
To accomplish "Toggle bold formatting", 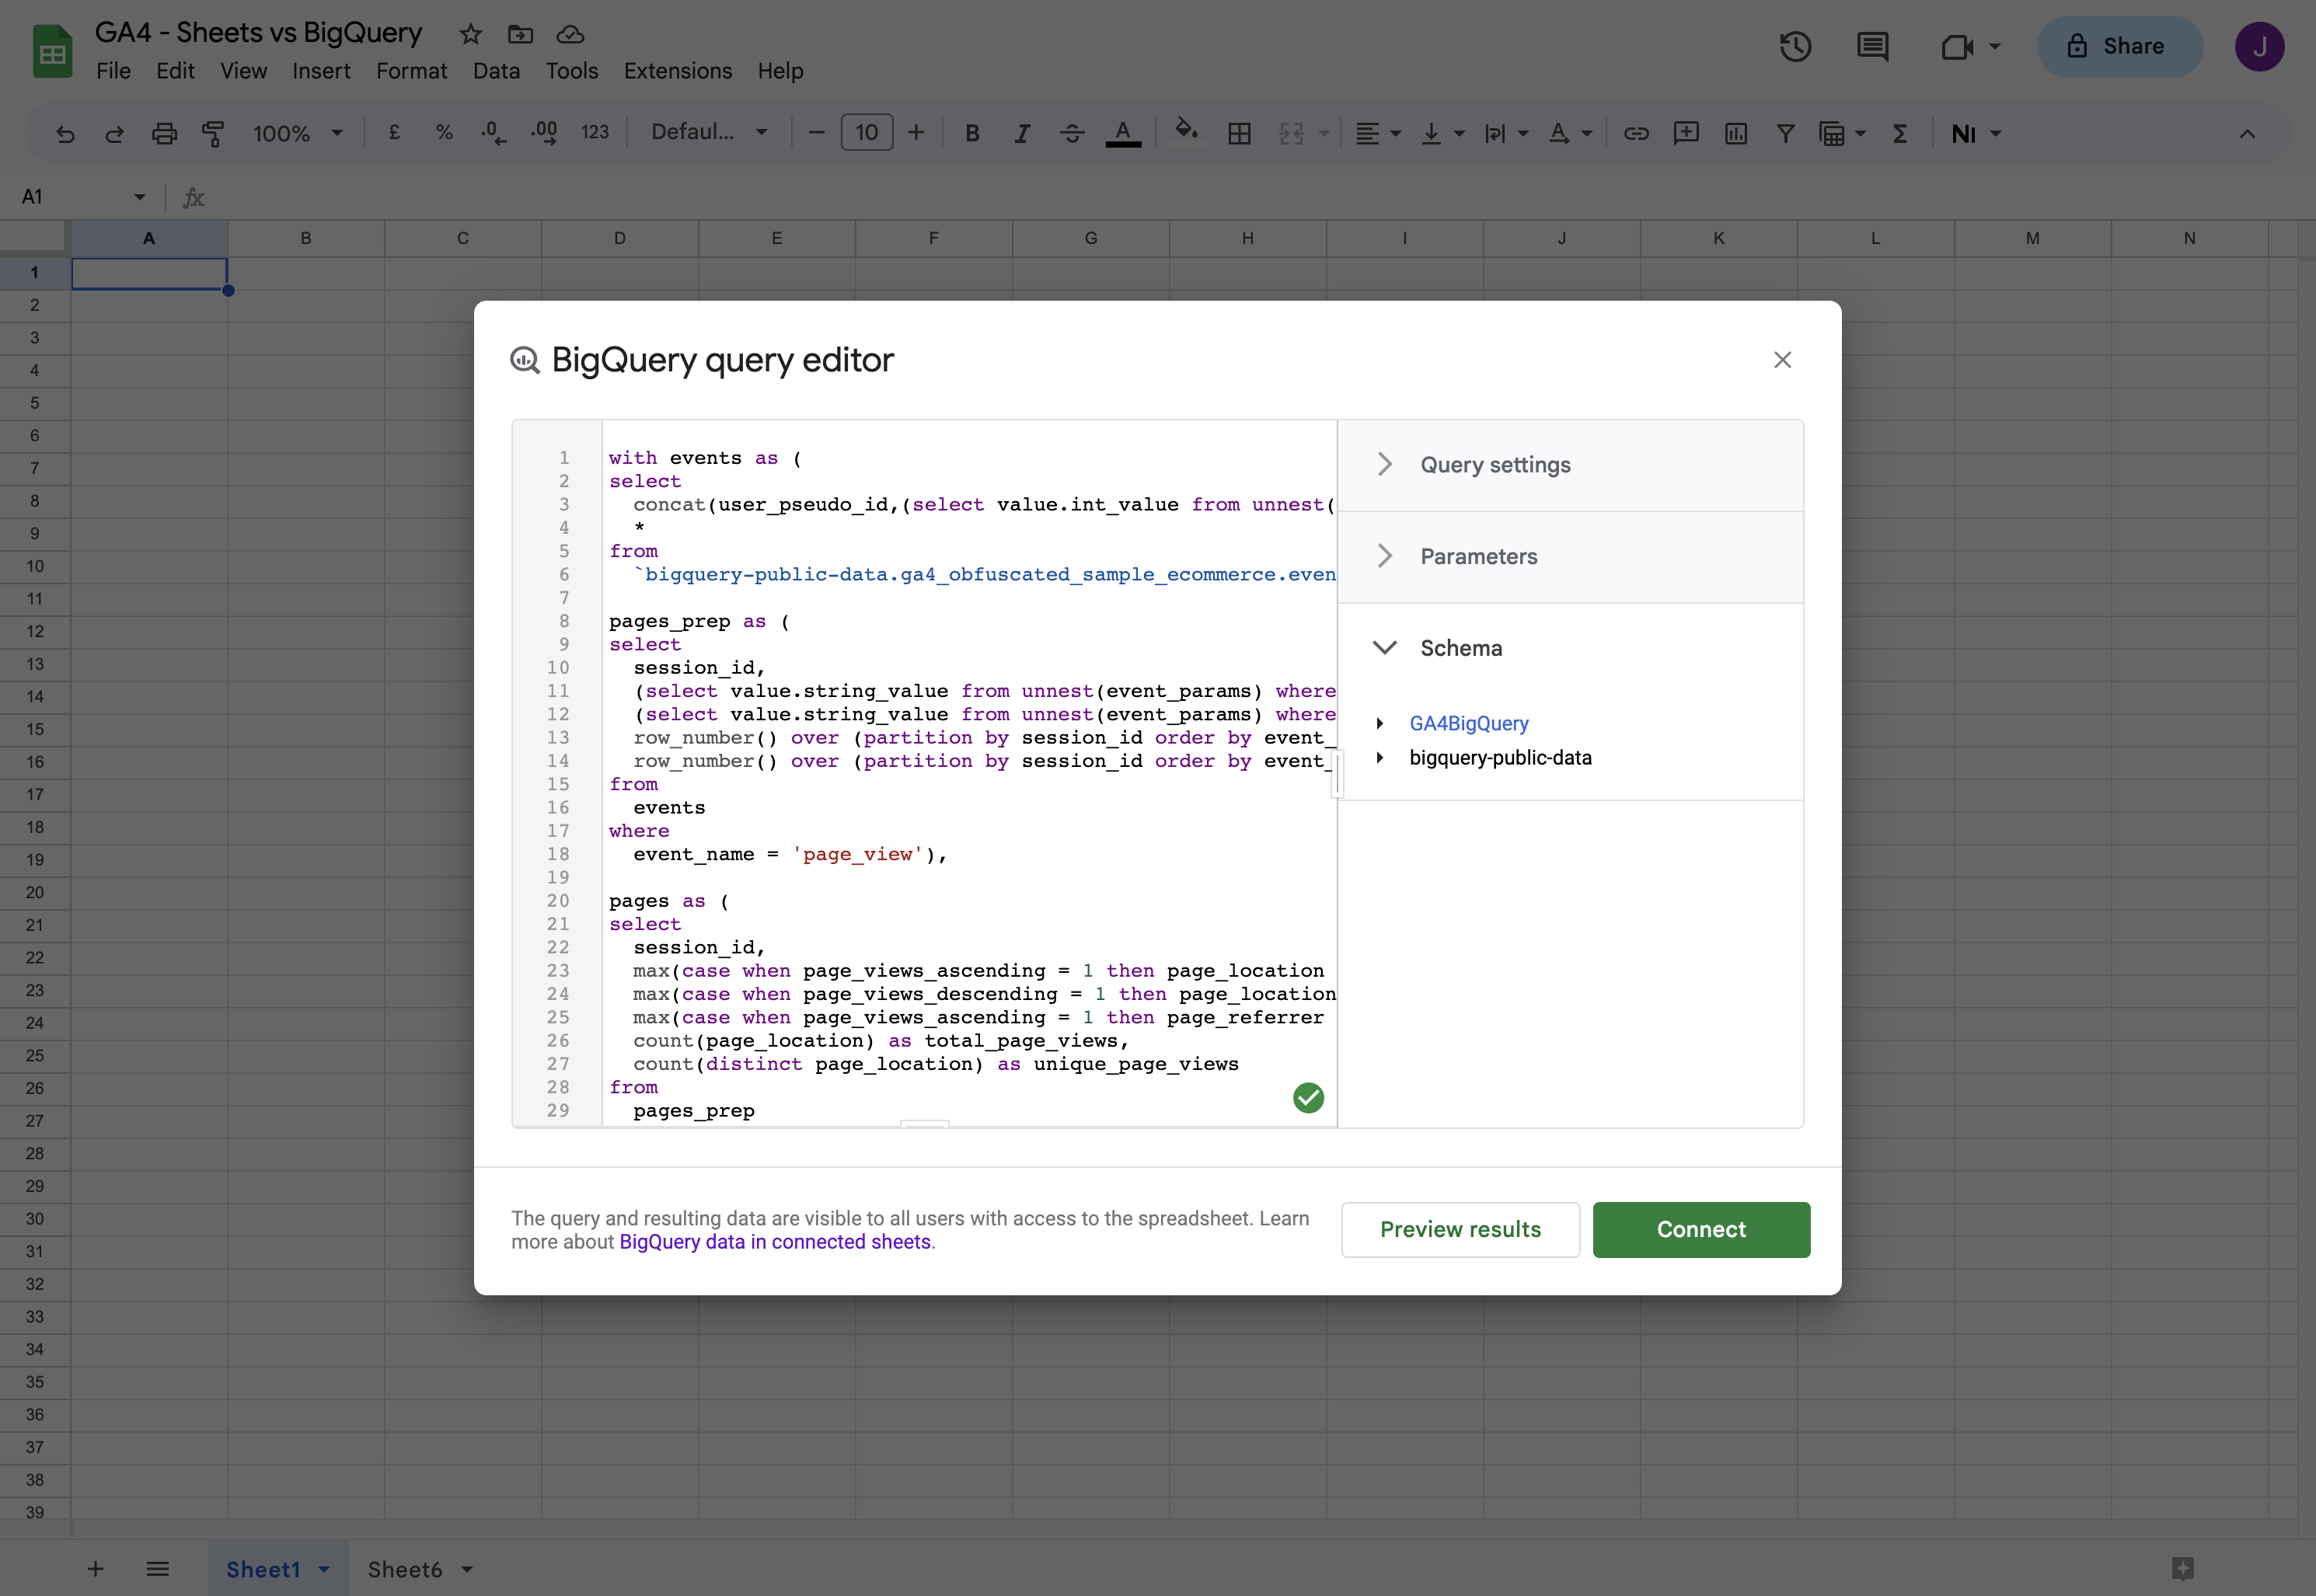I will pos(971,132).
